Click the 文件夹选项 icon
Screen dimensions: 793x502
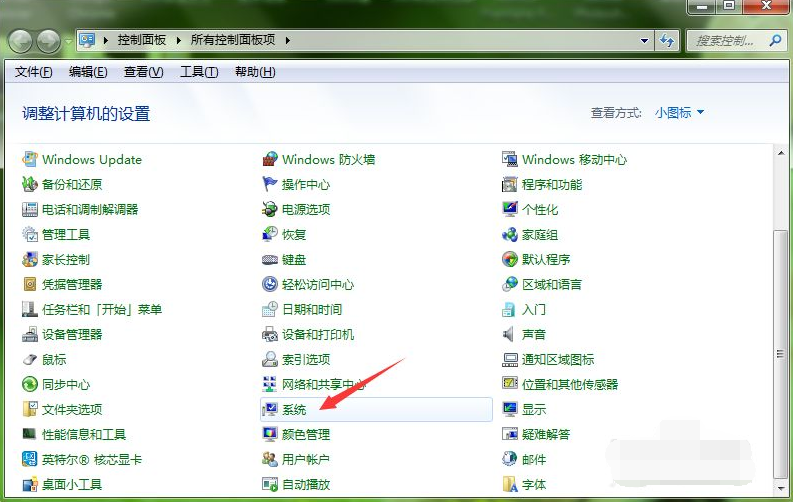pos(30,409)
